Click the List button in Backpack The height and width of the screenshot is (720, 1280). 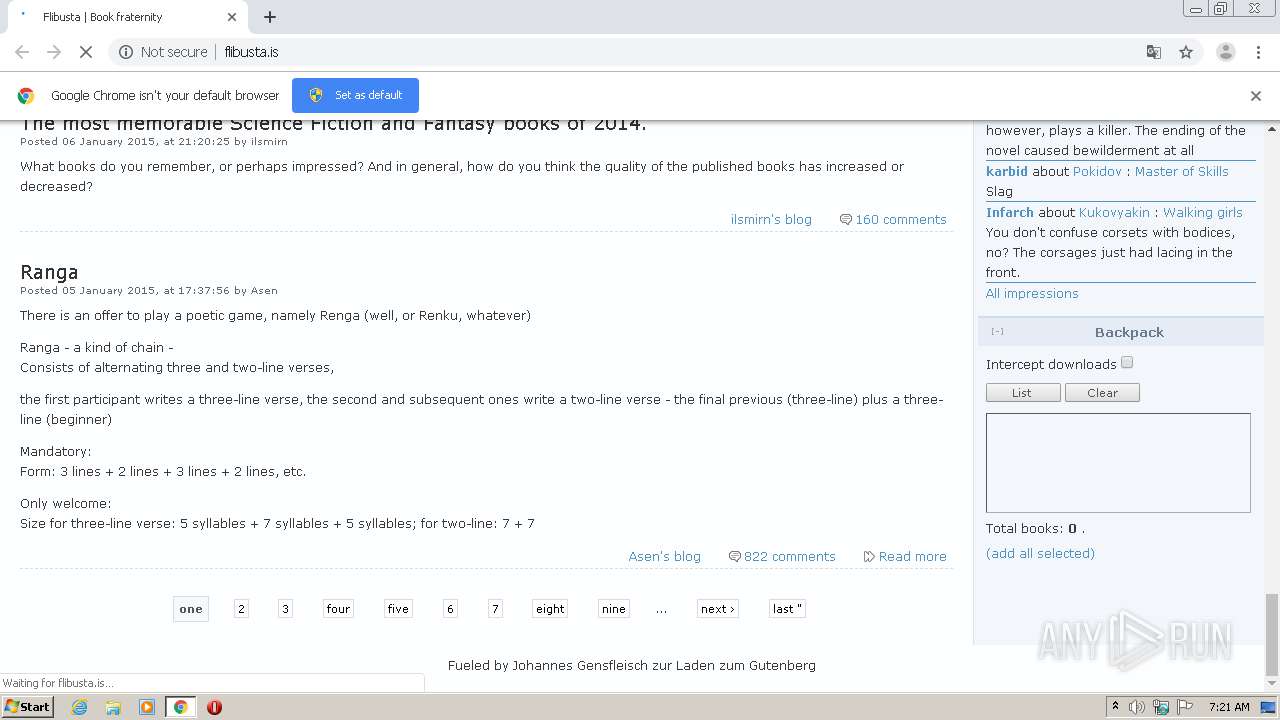tap(1023, 393)
